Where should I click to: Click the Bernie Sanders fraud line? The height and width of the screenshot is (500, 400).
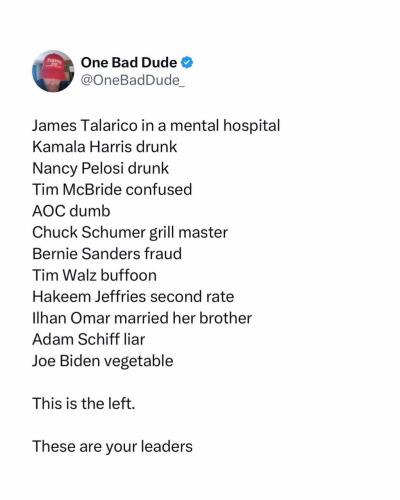point(107,254)
